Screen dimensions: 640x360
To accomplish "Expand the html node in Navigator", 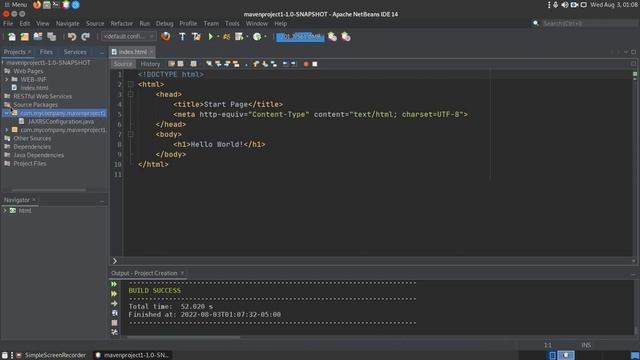I will point(5,211).
